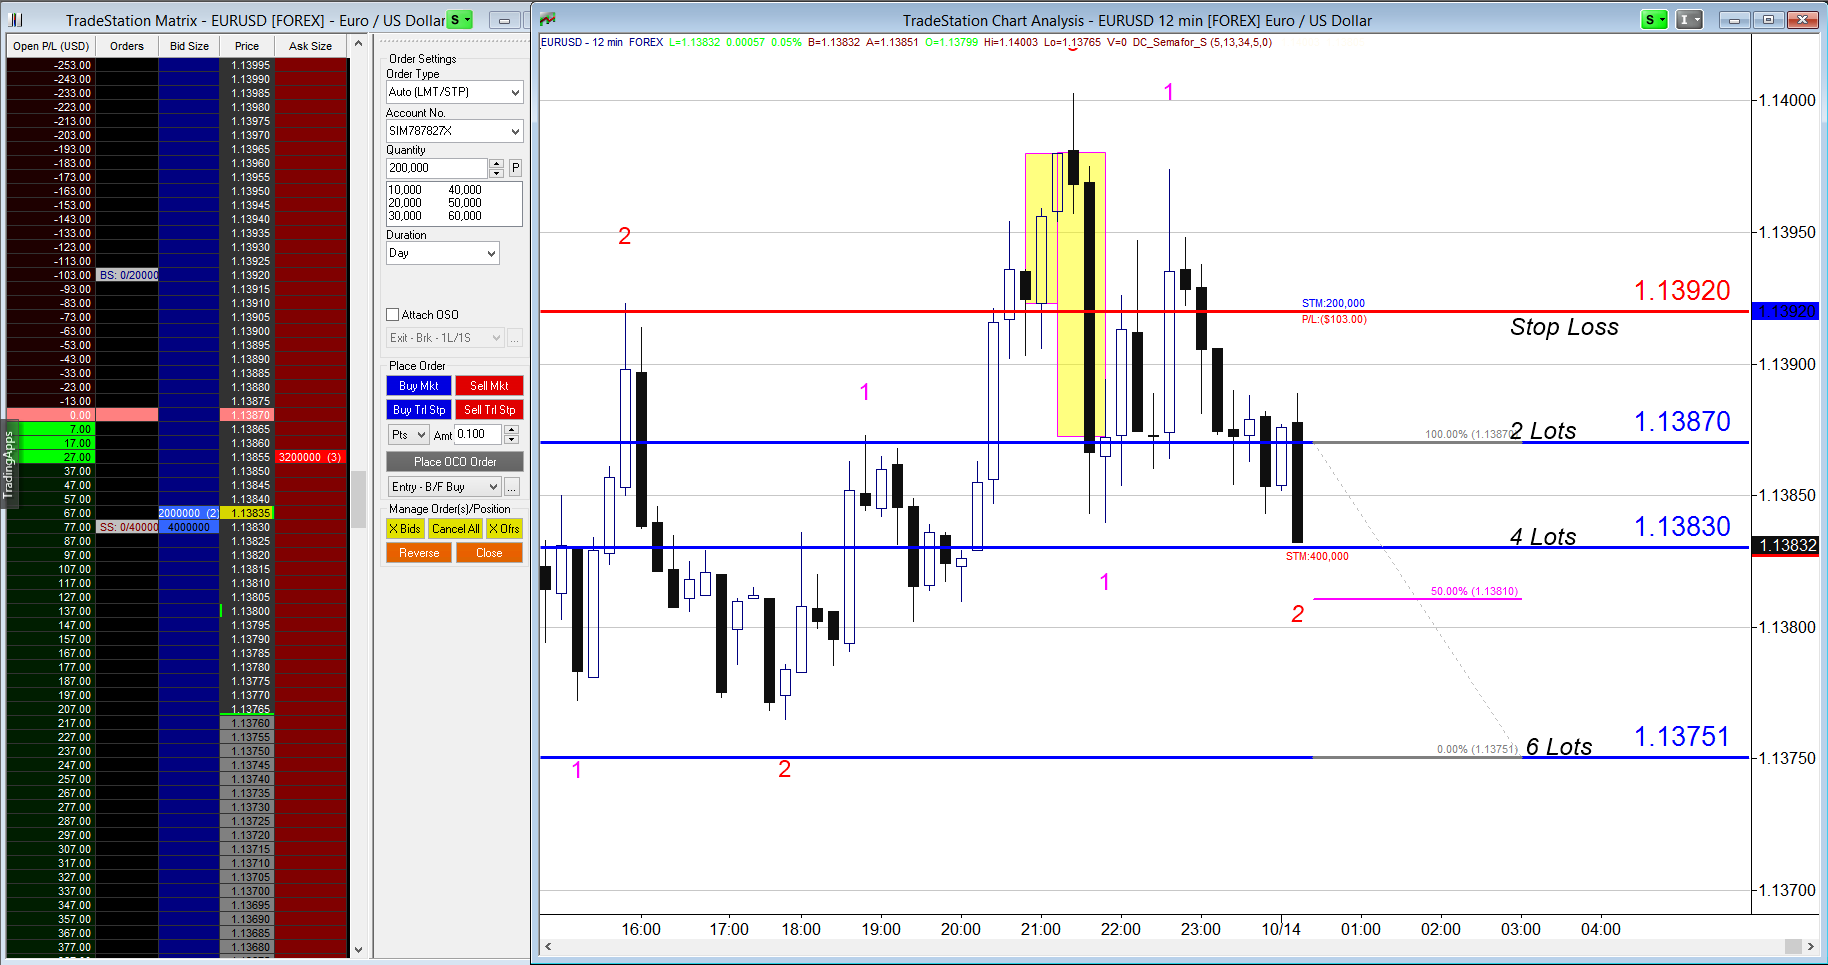Click the 2000000 (2) bid size cell
This screenshot has height=965, width=1828.
coord(189,513)
